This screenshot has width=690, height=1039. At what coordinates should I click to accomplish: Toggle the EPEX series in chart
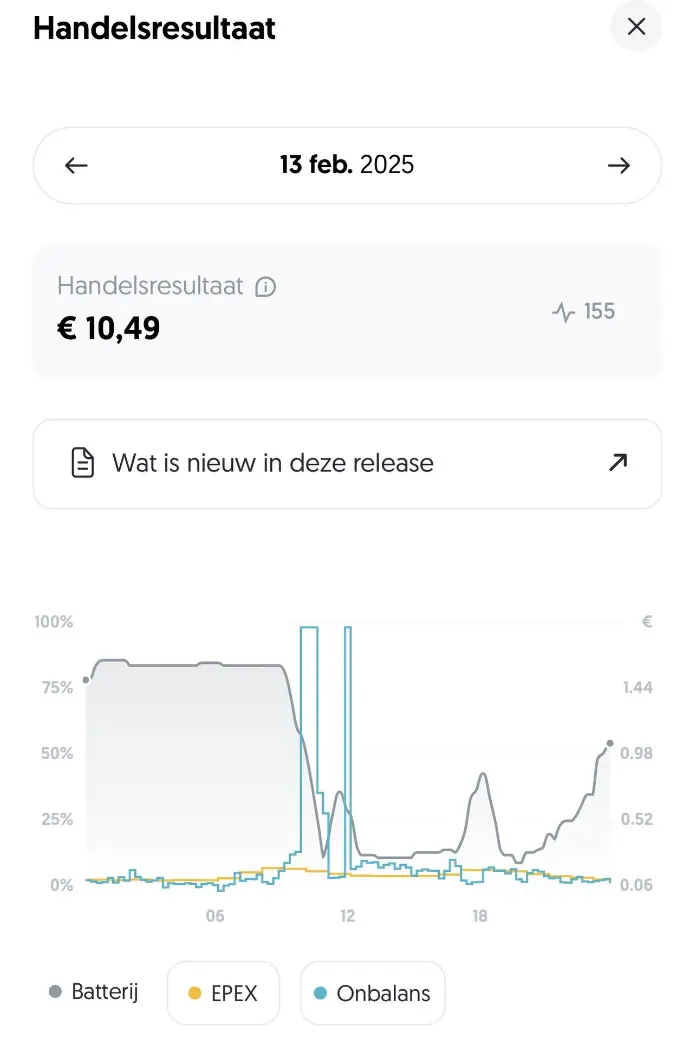point(223,993)
